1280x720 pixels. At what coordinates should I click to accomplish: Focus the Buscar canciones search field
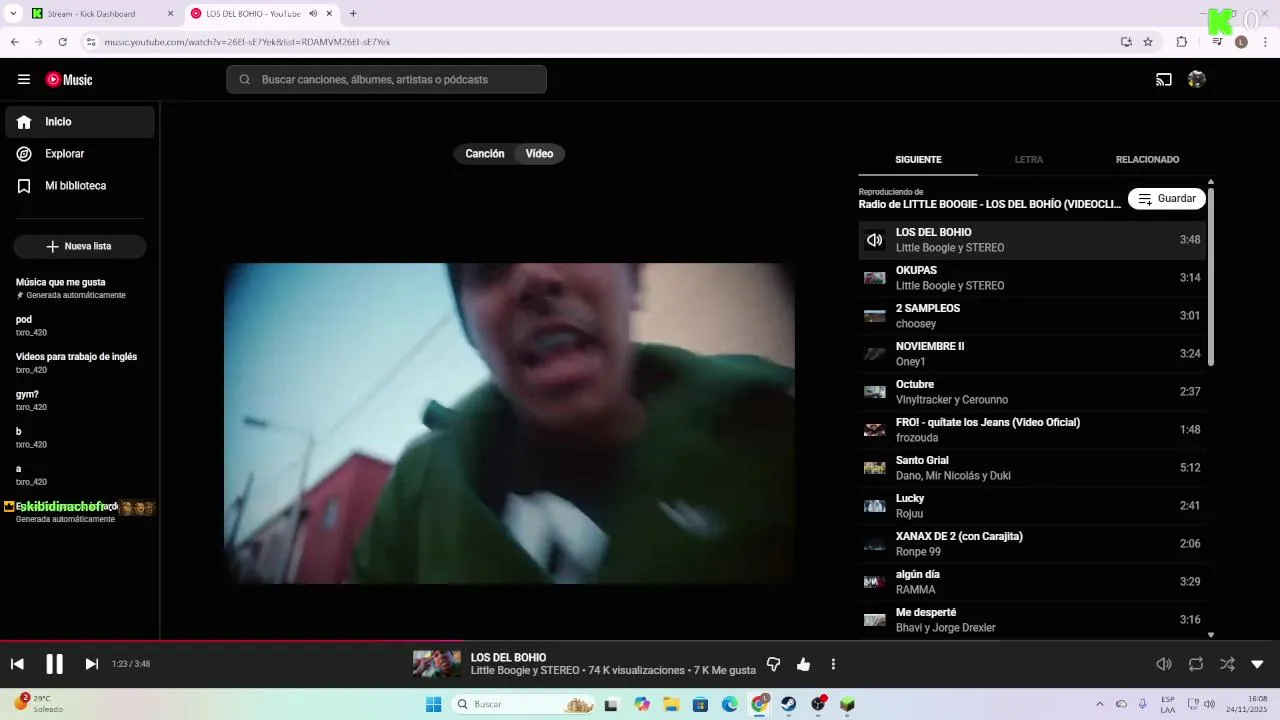(x=387, y=80)
